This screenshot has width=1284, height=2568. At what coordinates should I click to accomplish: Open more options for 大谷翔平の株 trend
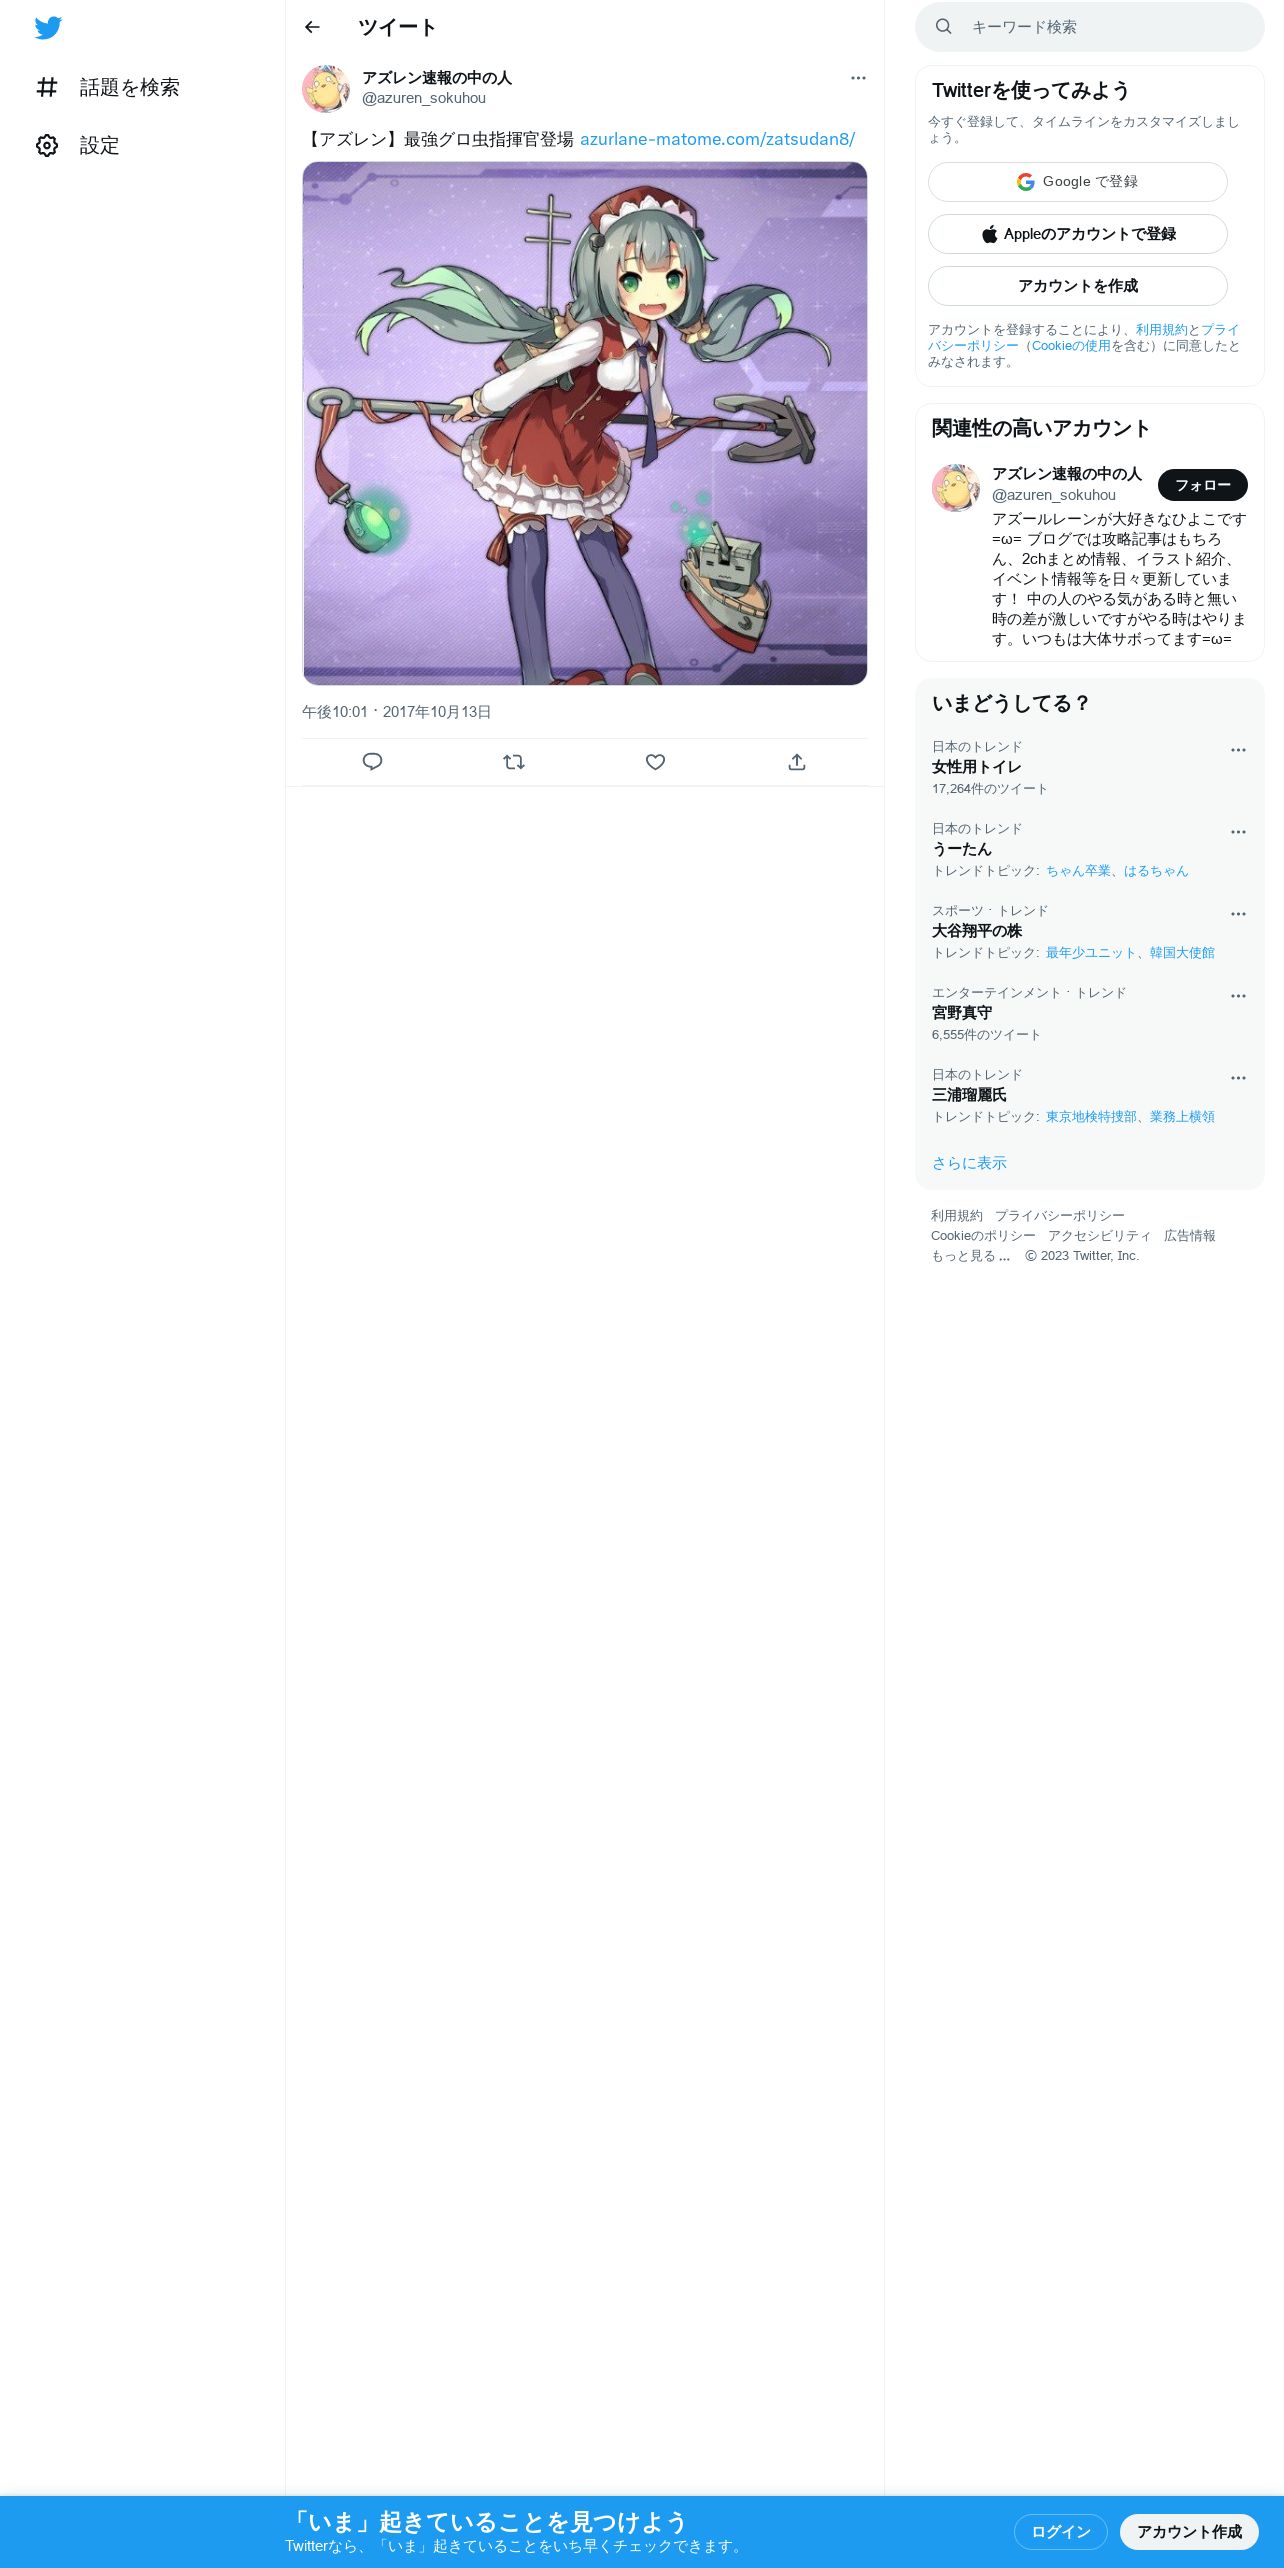pyautogui.click(x=1238, y=914)
